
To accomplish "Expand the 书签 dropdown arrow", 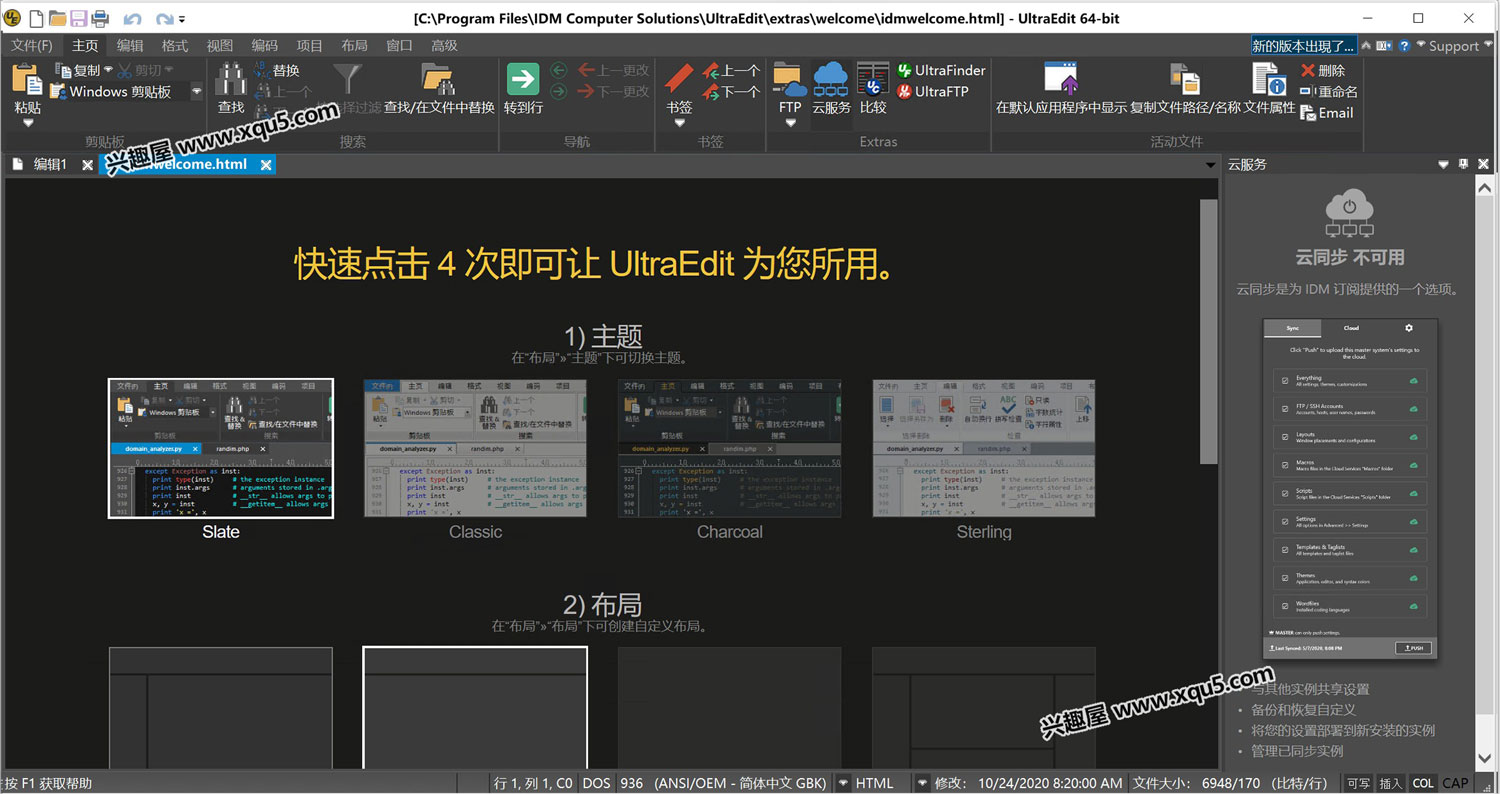I will pos(679,123).
